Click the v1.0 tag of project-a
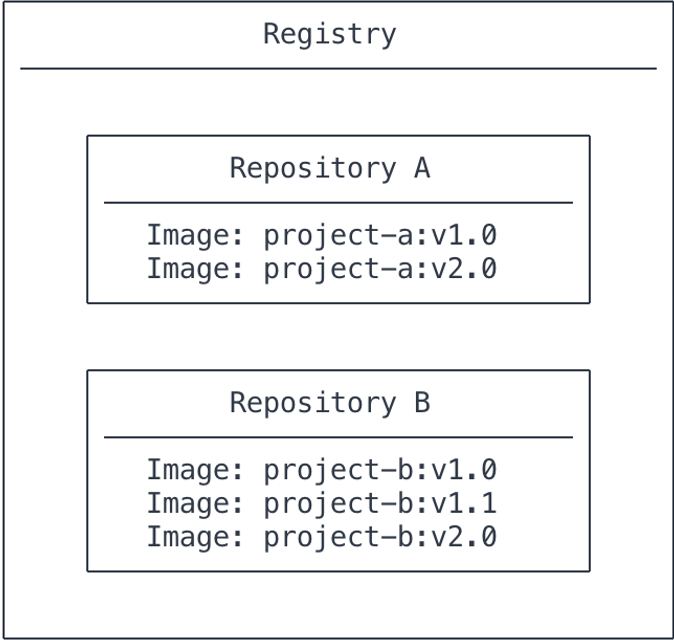The image size is (674, 640). pyautogui.click(x=464, y=236)
